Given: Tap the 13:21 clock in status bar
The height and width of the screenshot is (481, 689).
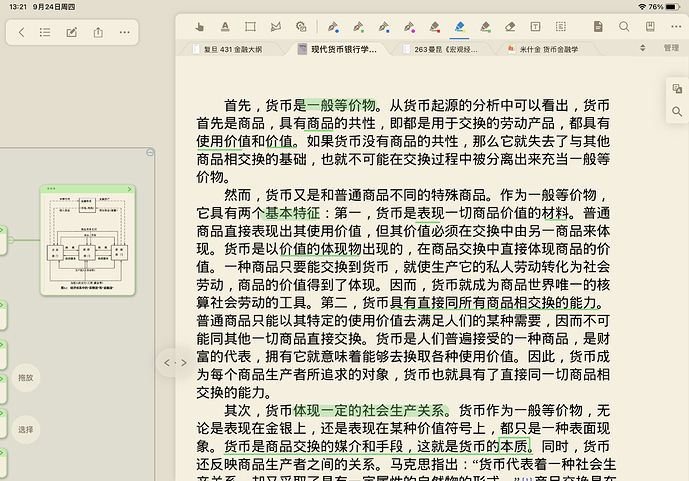Looking at the screenshot, I should pos(18,7).
